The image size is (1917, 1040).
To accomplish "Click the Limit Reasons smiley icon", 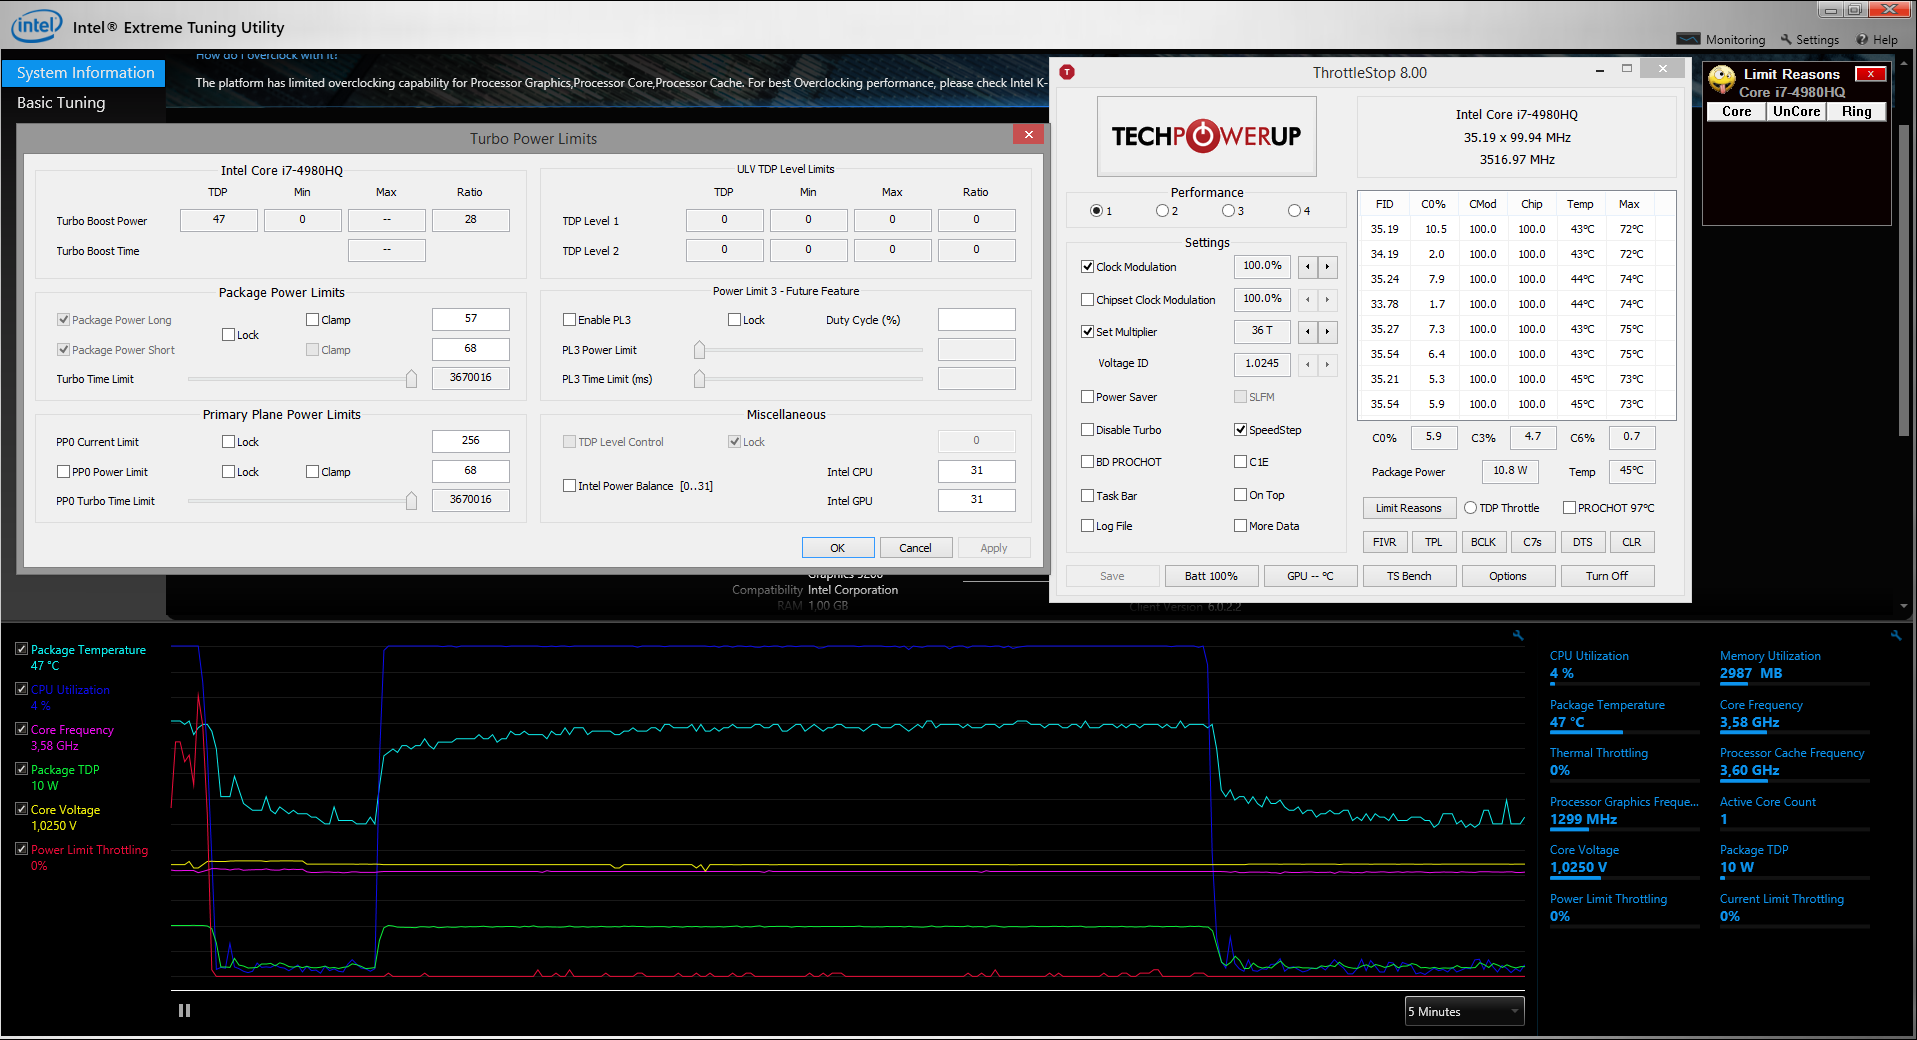I will coord(1721,79).
